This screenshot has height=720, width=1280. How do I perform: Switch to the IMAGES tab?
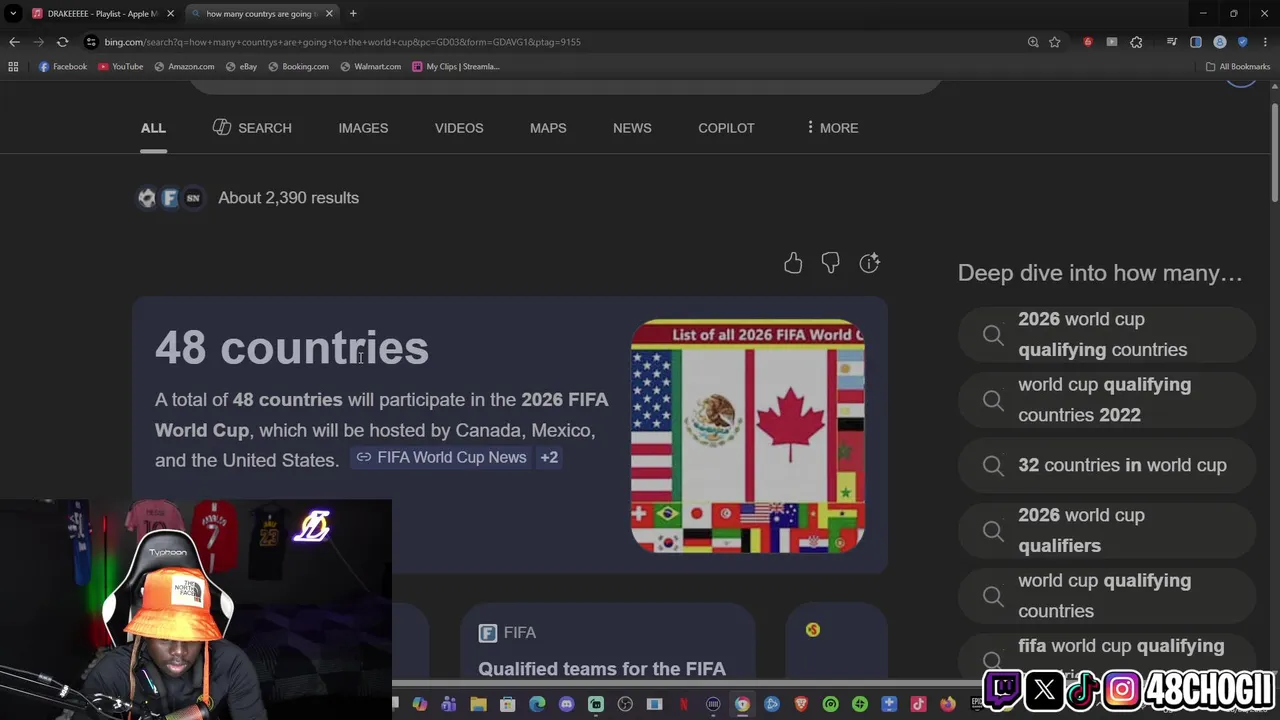tap(363, 128)
